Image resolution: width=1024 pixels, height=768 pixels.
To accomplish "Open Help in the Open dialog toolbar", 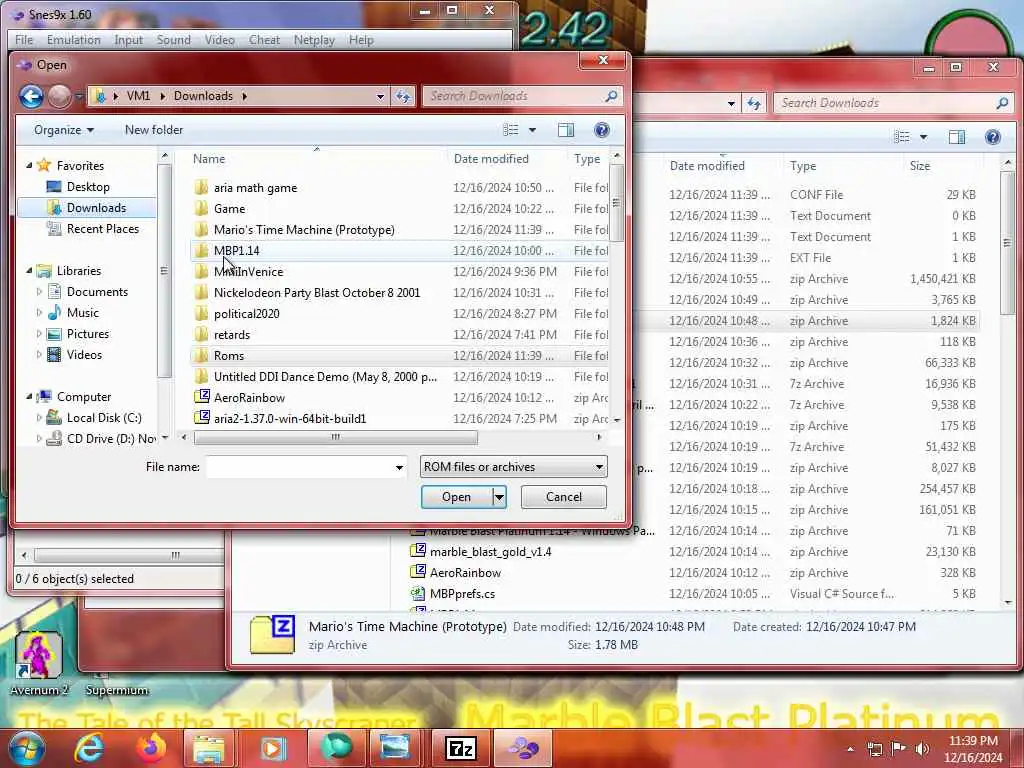I will pyautogui.click(x=601, y=130).
